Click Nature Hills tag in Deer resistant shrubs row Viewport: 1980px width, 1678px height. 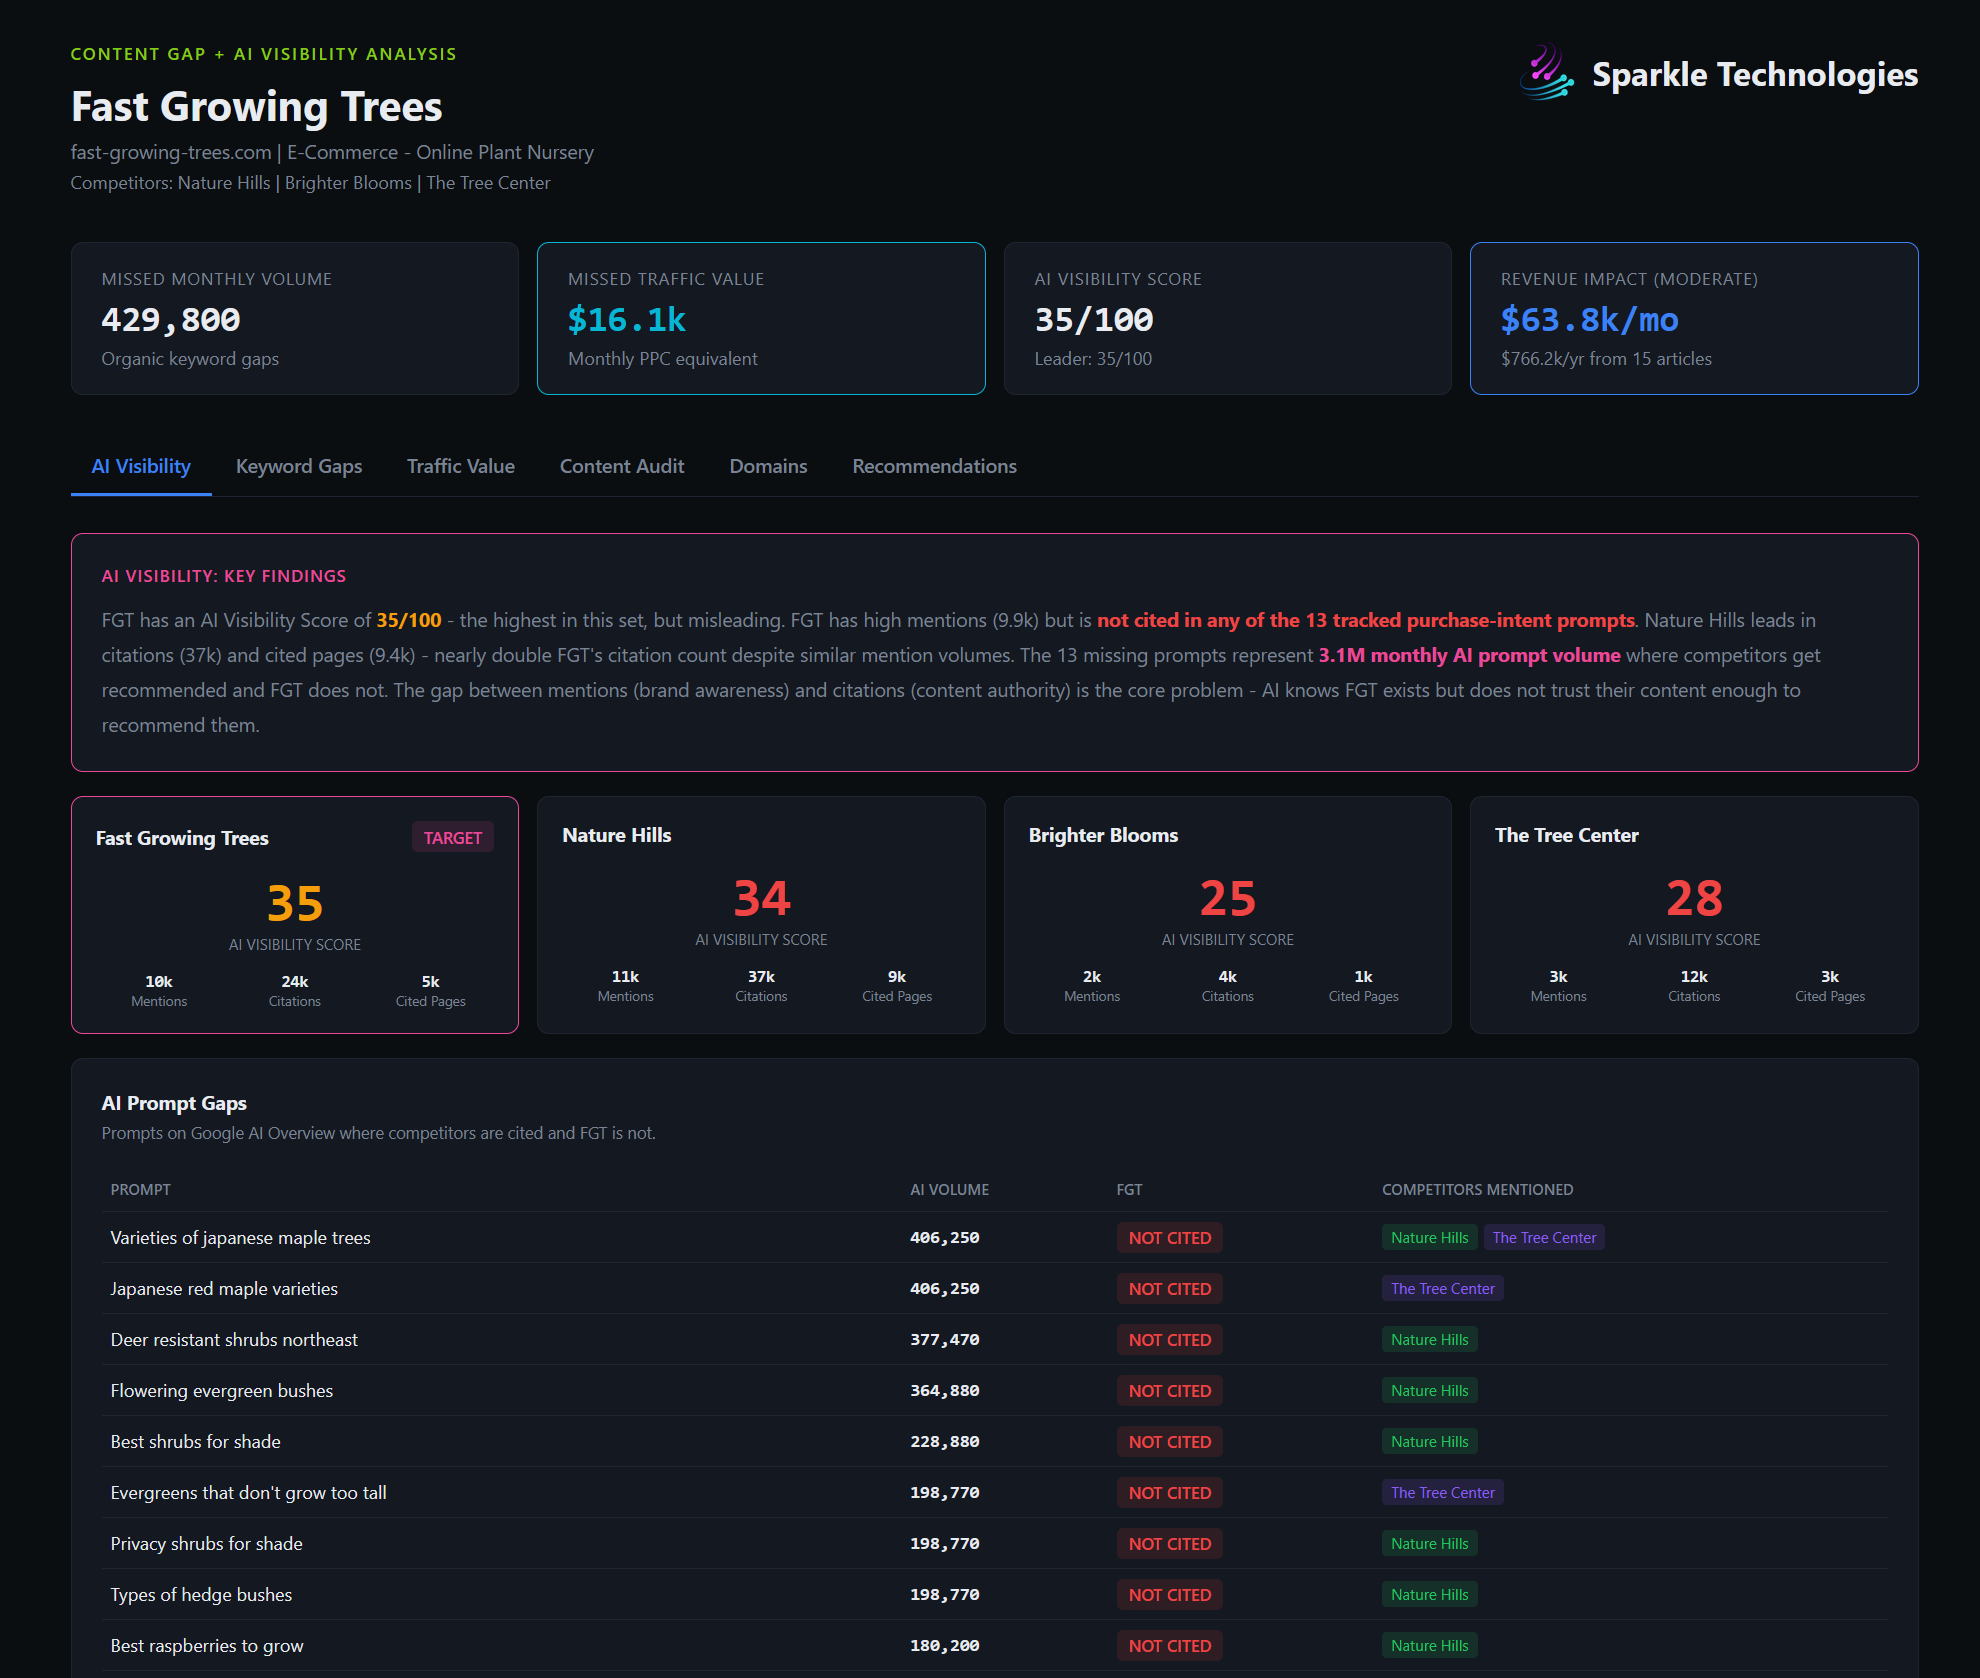(x=1429, y=1340)
